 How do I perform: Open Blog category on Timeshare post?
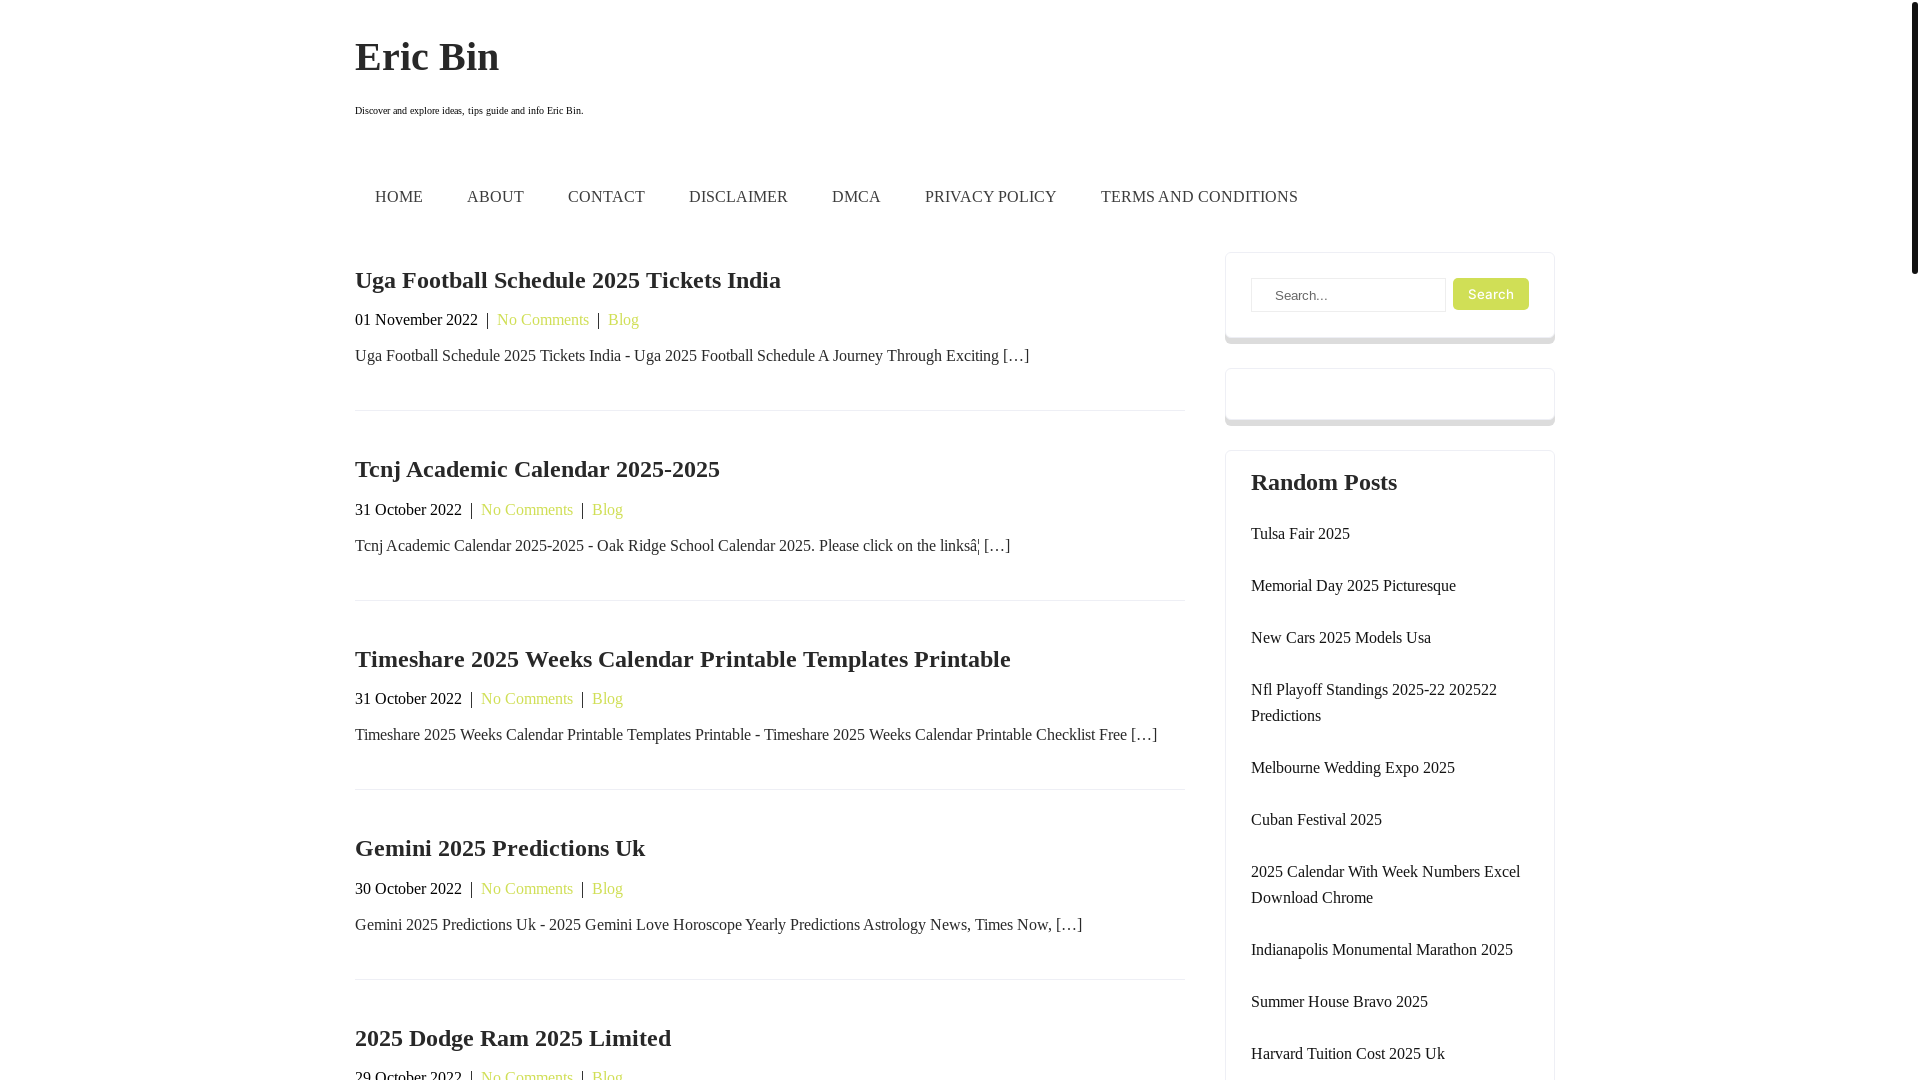[x=607, y=699]
